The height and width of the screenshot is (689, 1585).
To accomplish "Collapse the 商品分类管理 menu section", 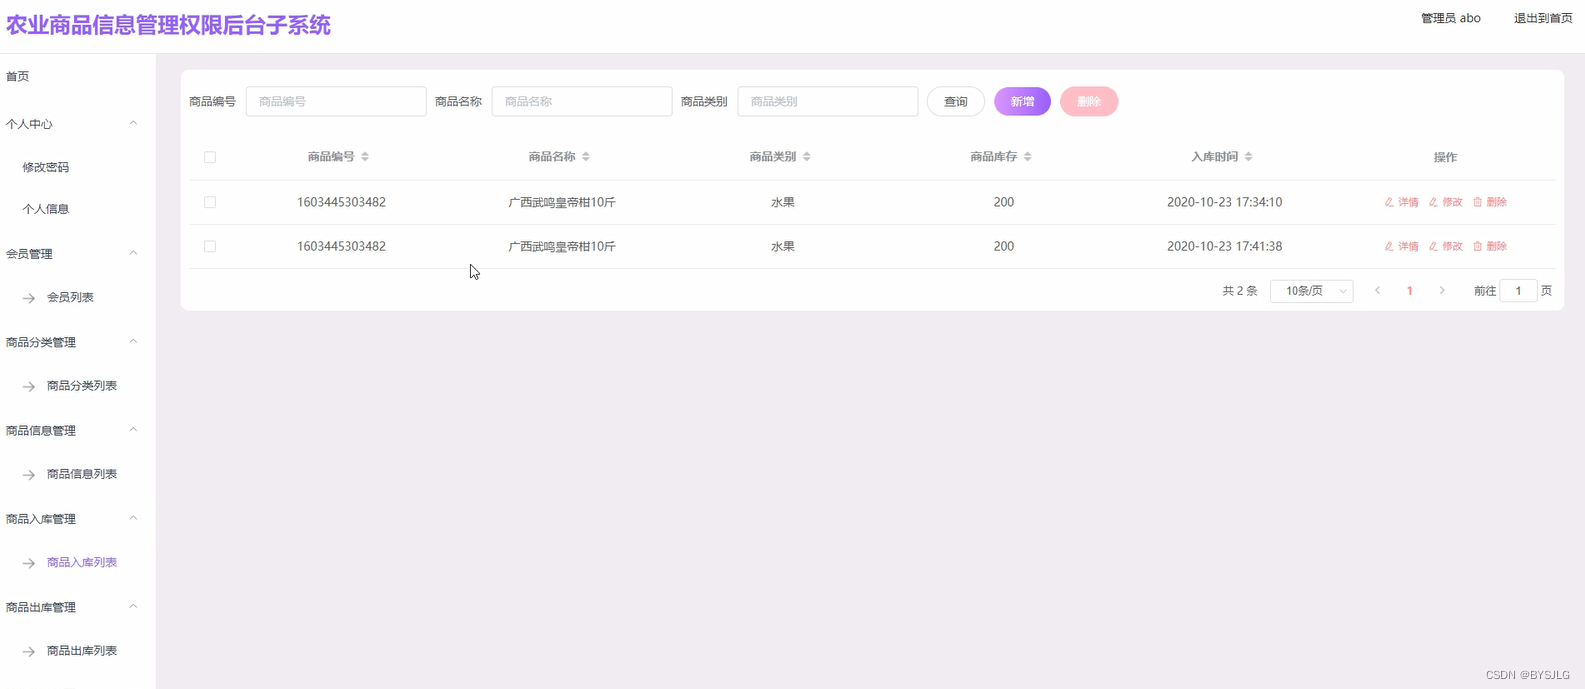I will click(133, 341).
